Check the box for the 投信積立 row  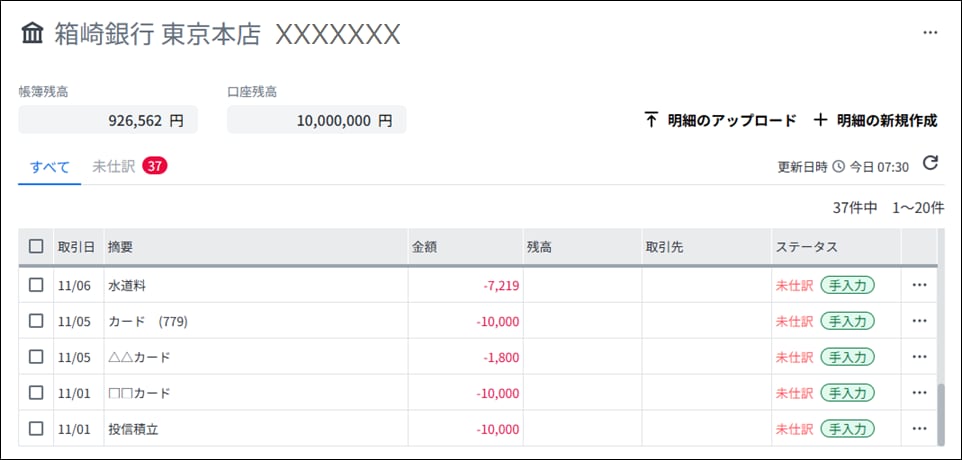click(36, 429)
